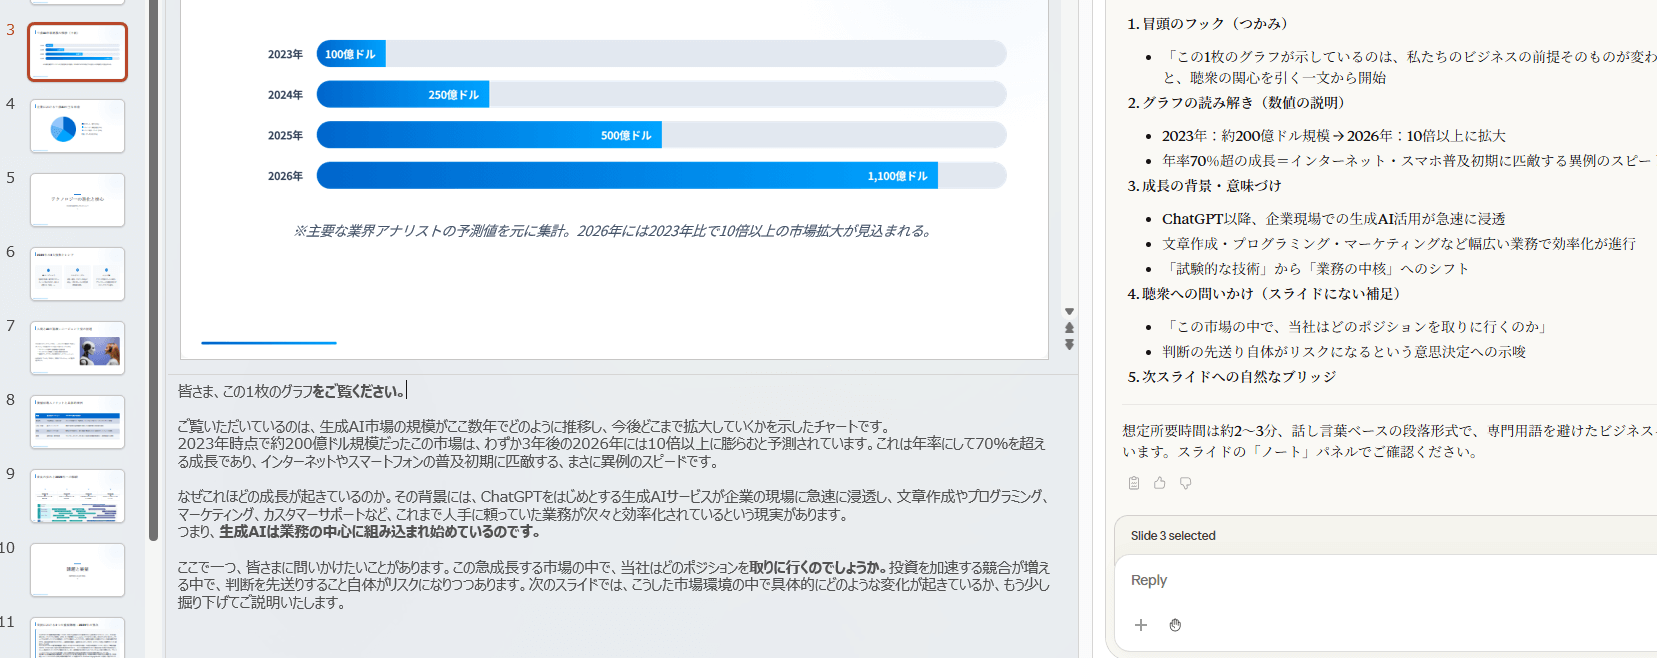Click the thumbs up feedback icon
1657x658 pixels.
[x=1160, y=483]
